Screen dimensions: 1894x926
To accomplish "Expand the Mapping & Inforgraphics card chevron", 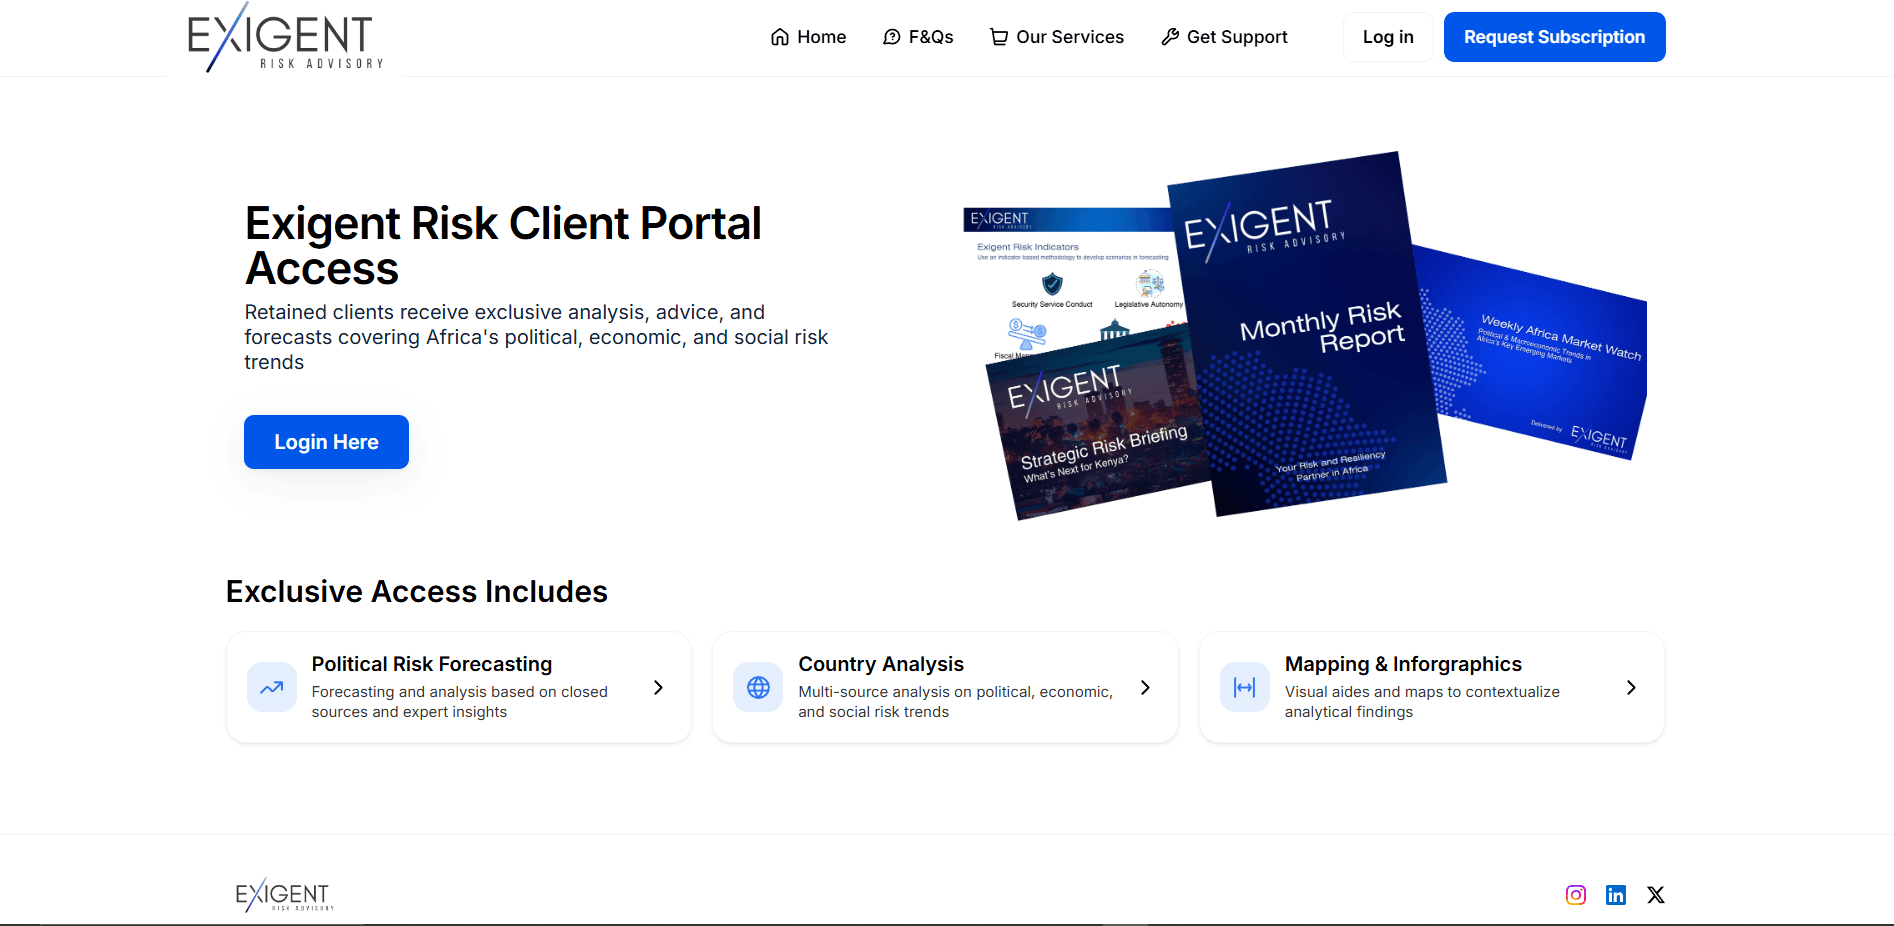I will [x=1631, y=687].
